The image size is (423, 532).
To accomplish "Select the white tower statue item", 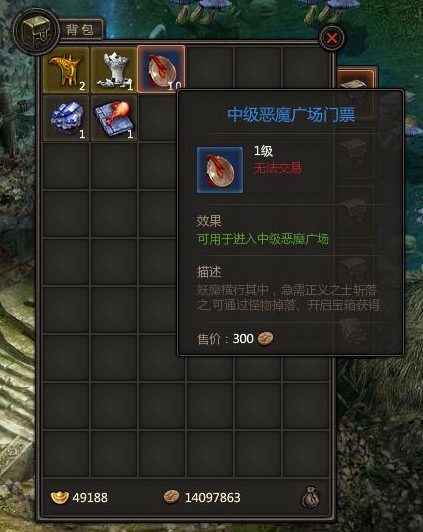I will point(114,70).
